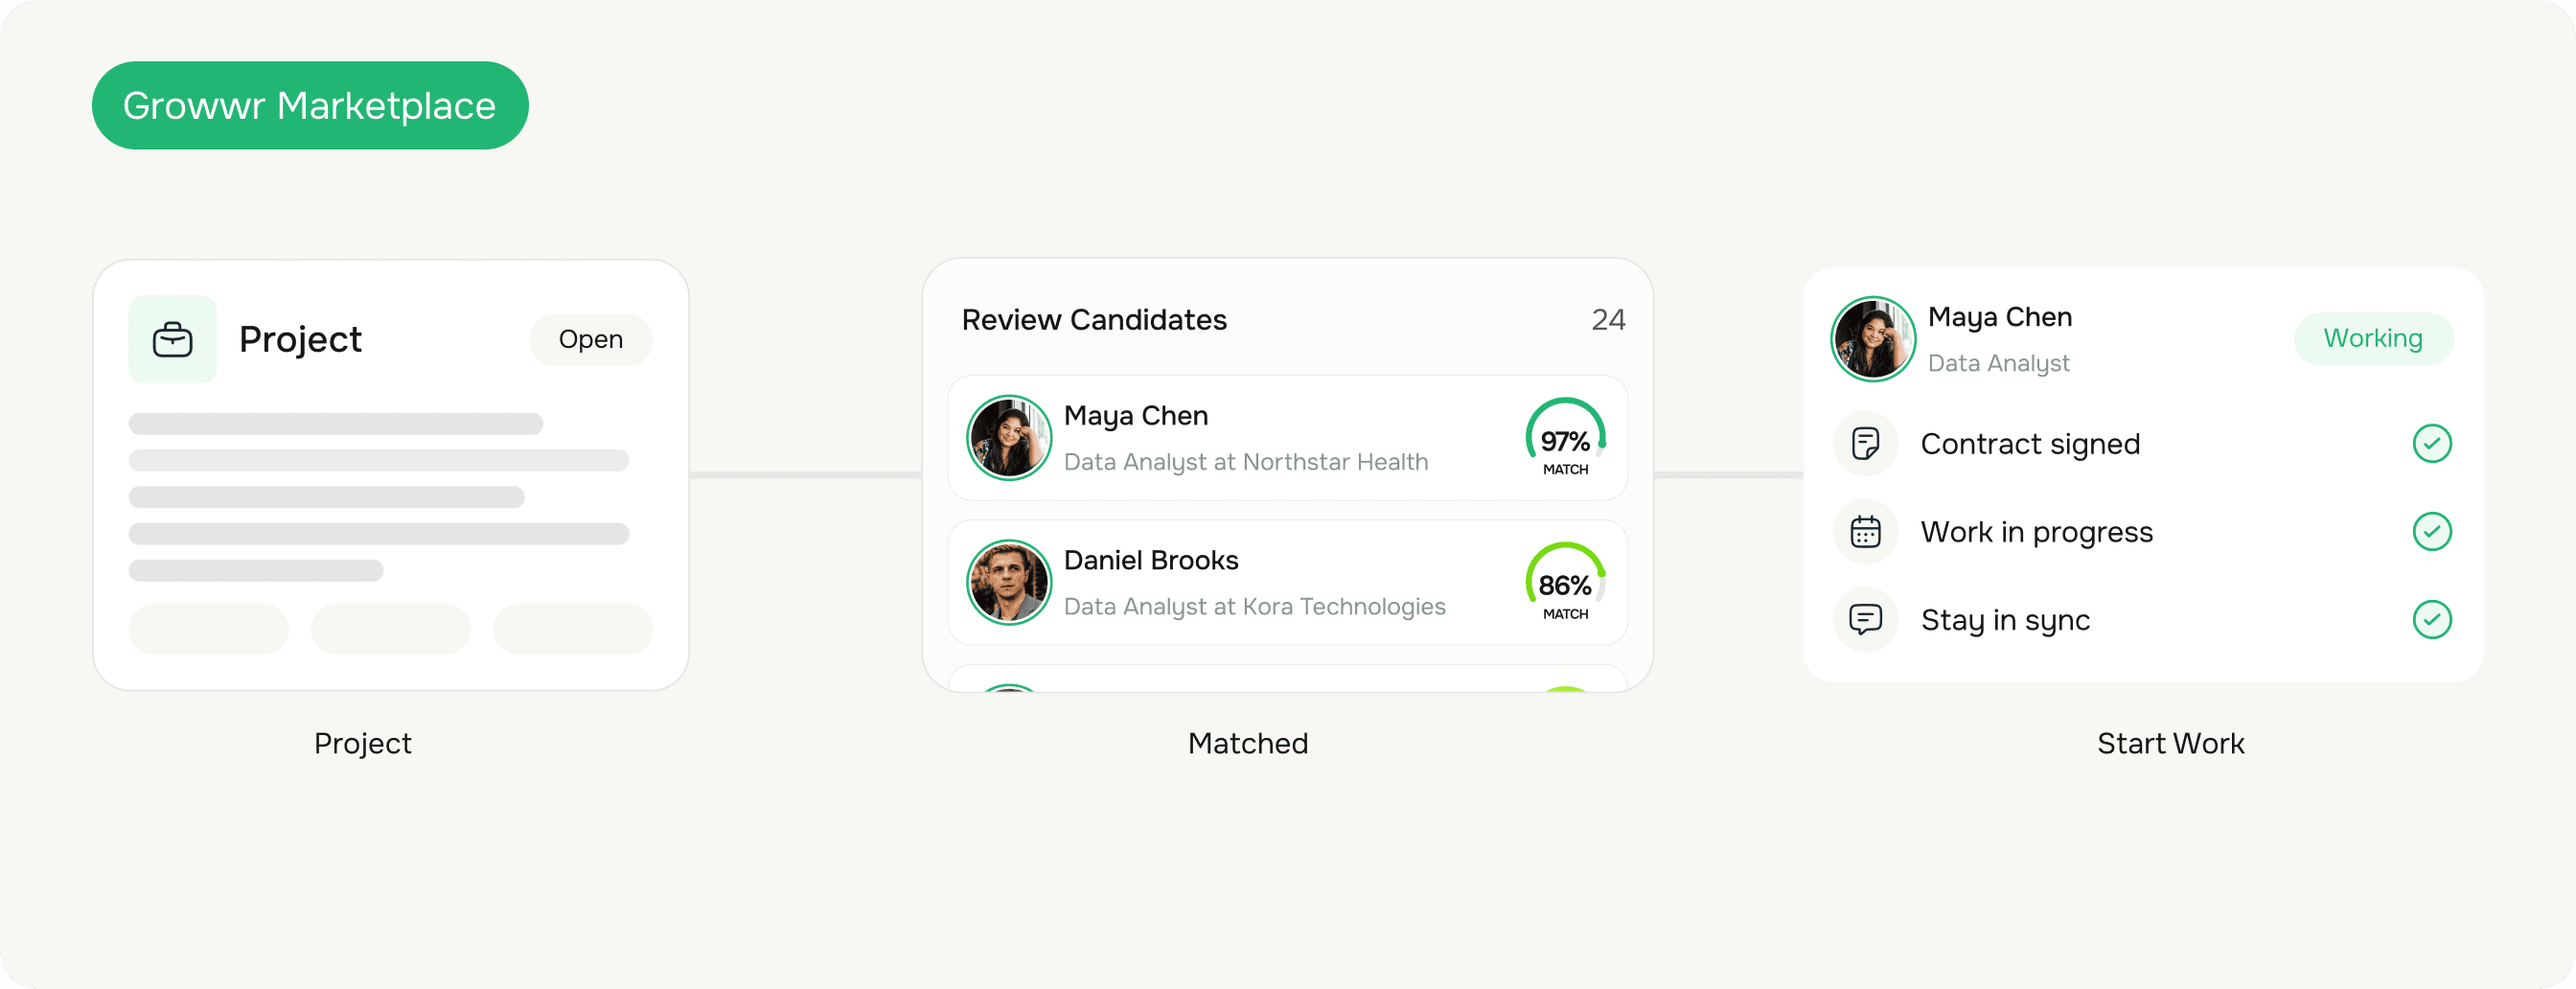The image size is (2576, 989).
Task: Click the briefcase icon in Project card
Action: click(x=172, y=339)
